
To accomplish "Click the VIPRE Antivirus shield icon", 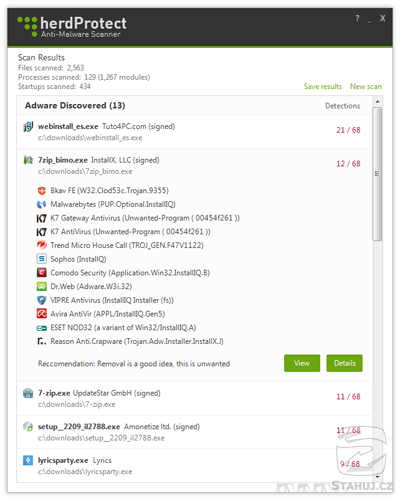I will (41, 300).
